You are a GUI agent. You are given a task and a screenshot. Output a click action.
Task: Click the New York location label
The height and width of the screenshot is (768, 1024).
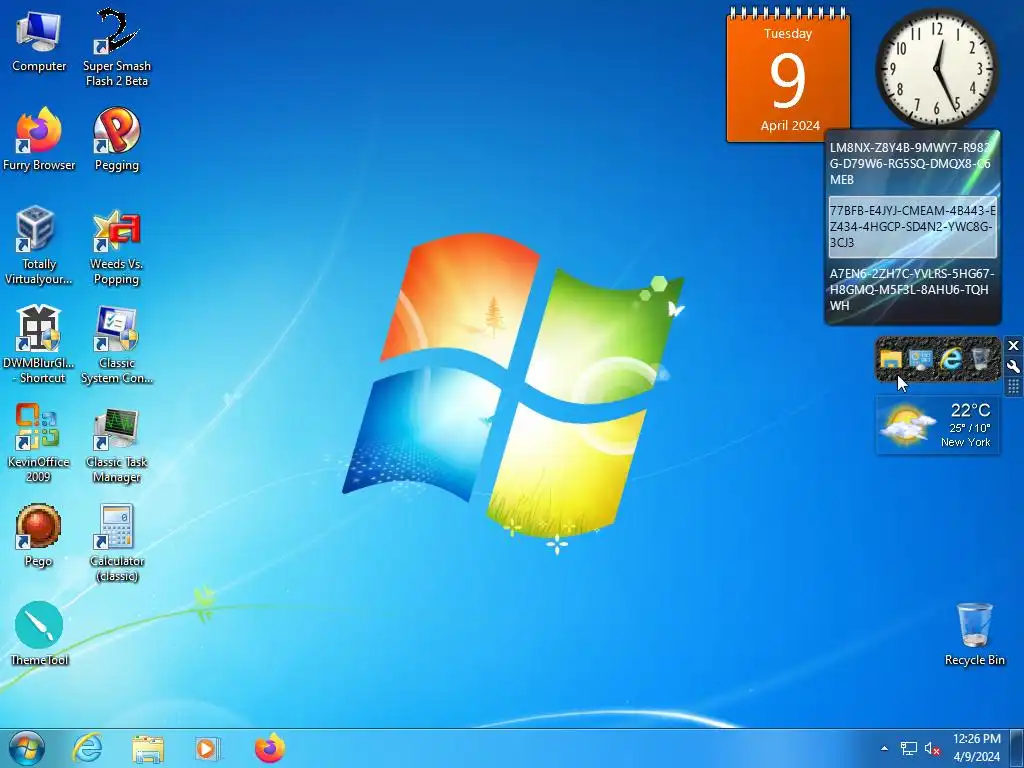point(965,442)
